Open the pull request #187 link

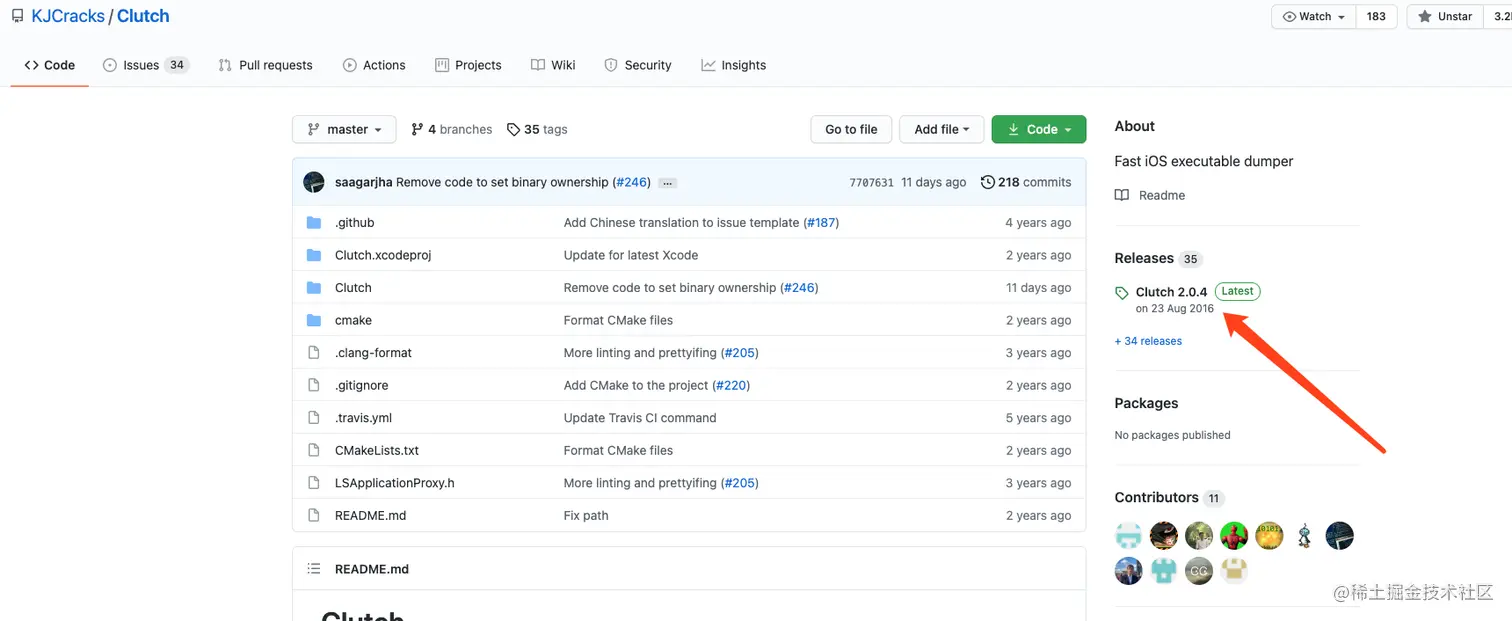(x=821, y=223)
